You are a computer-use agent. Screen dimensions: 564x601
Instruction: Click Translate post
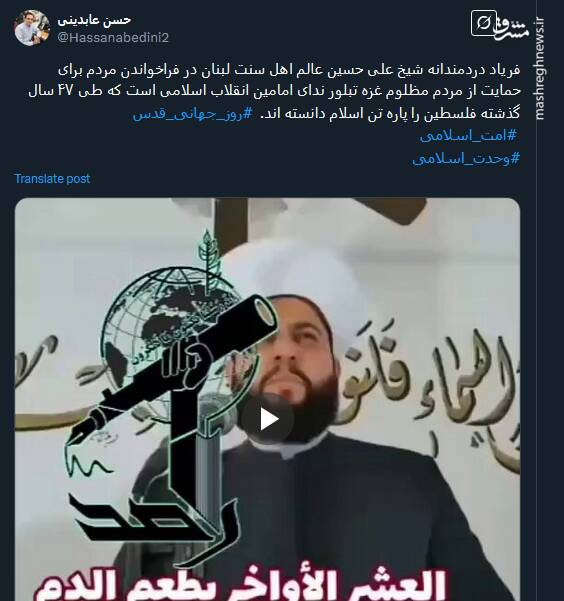tap(52, 179)
